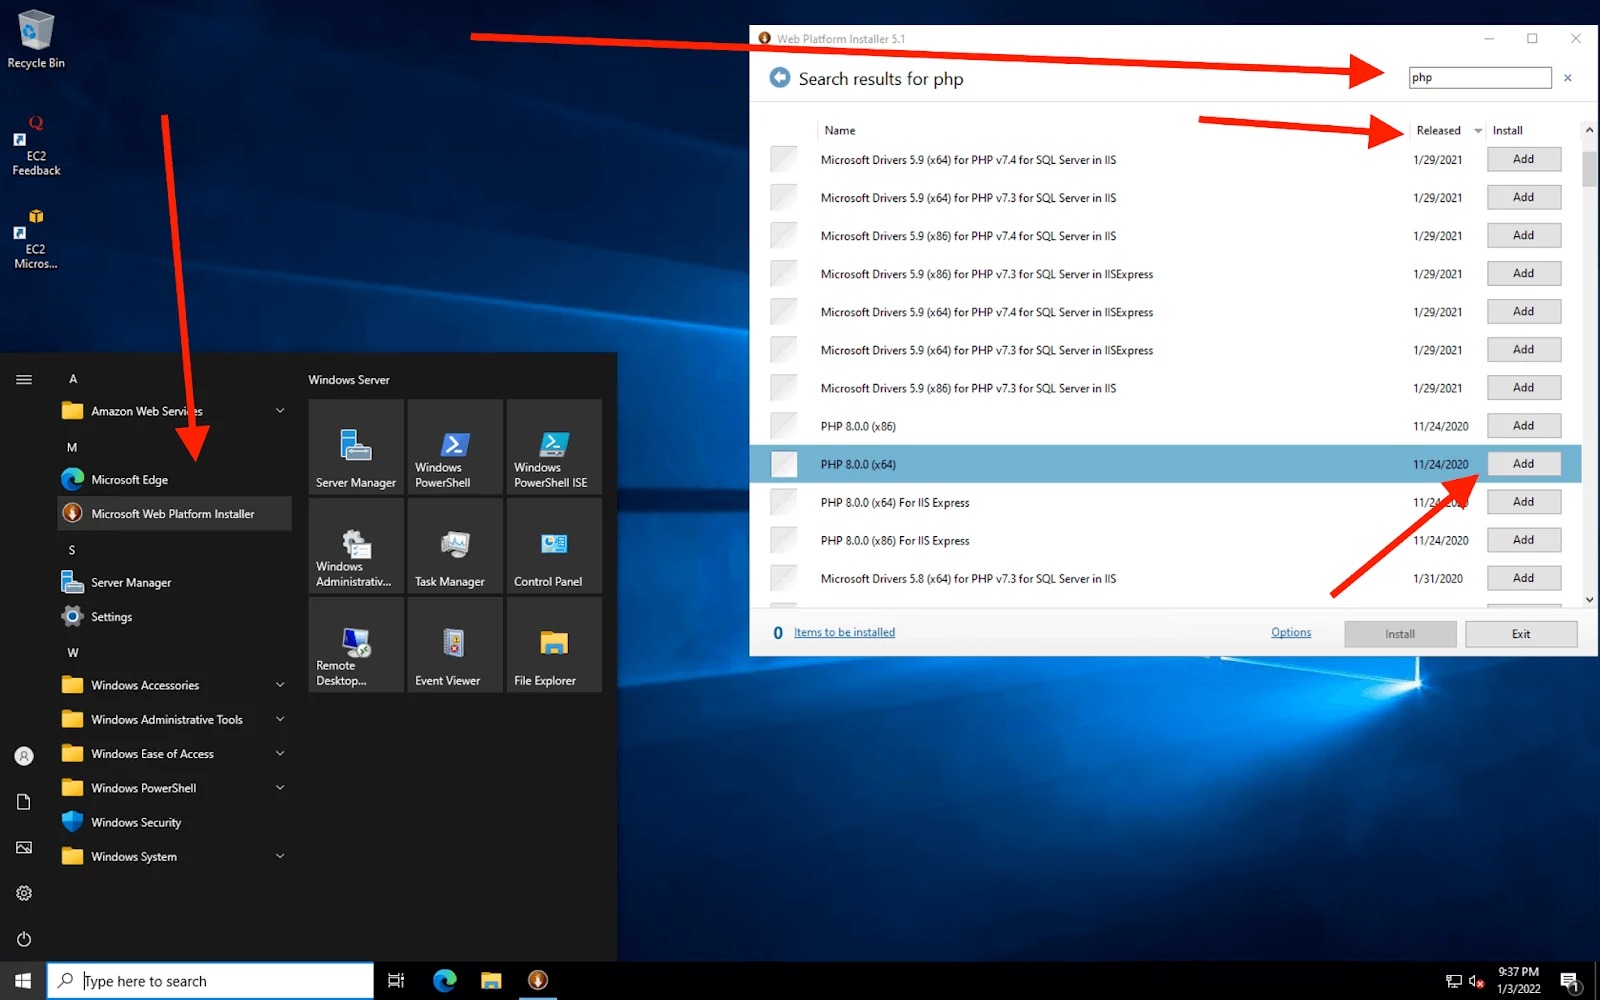This screenshot has height=1000, width=1600.
Task: Open Settings in Start app list
Action: pyautogui.click(x=175, y=617)
